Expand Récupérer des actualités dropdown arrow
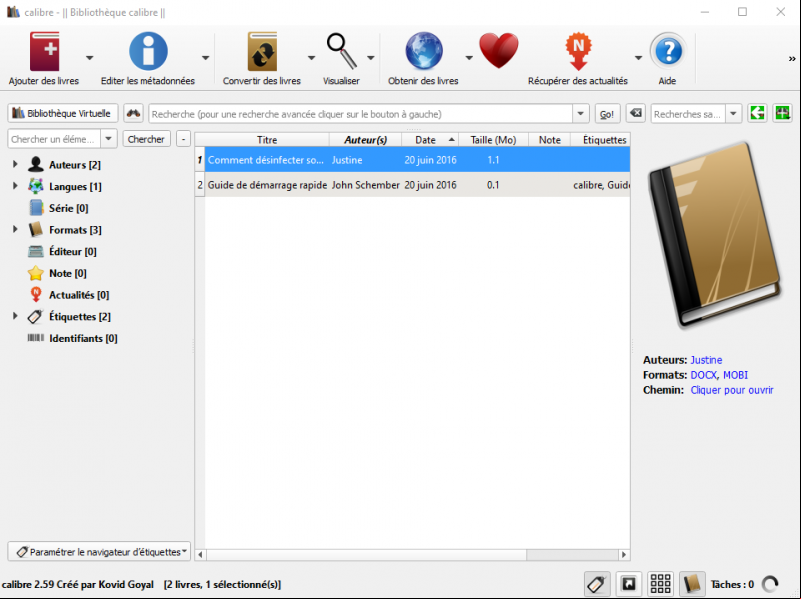This screenshot has width=801, height=599. [639, 58]
